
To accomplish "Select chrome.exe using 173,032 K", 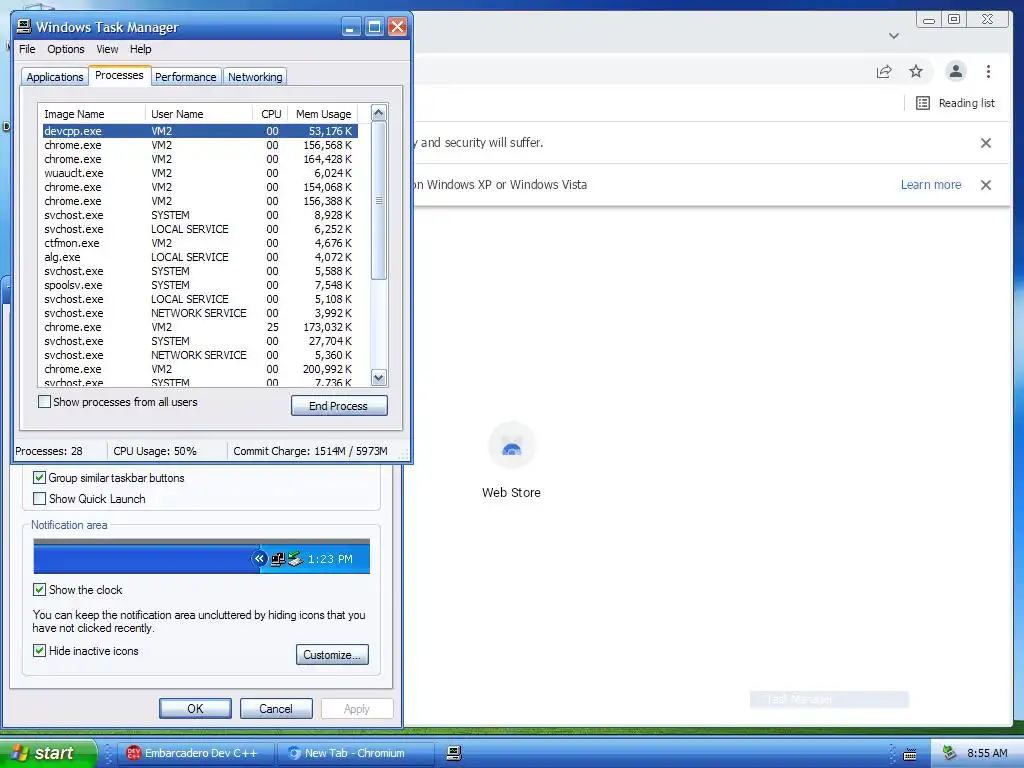I will [x=200, y=327].
